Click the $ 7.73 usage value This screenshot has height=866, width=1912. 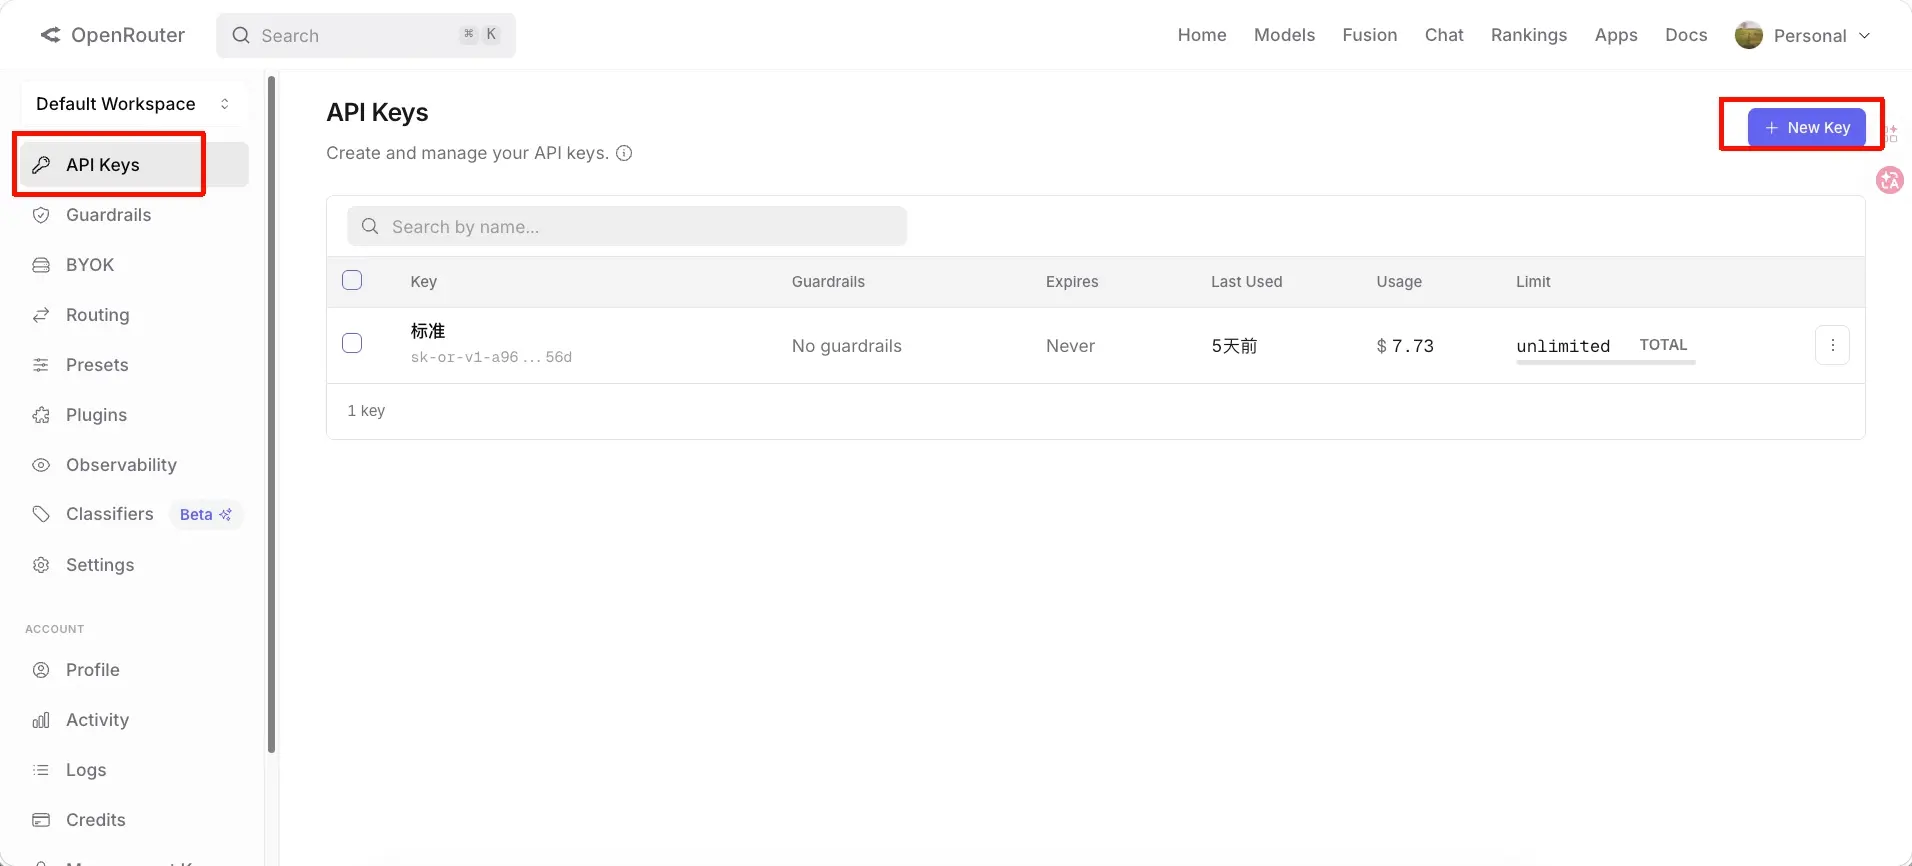tap(1405, 346)
